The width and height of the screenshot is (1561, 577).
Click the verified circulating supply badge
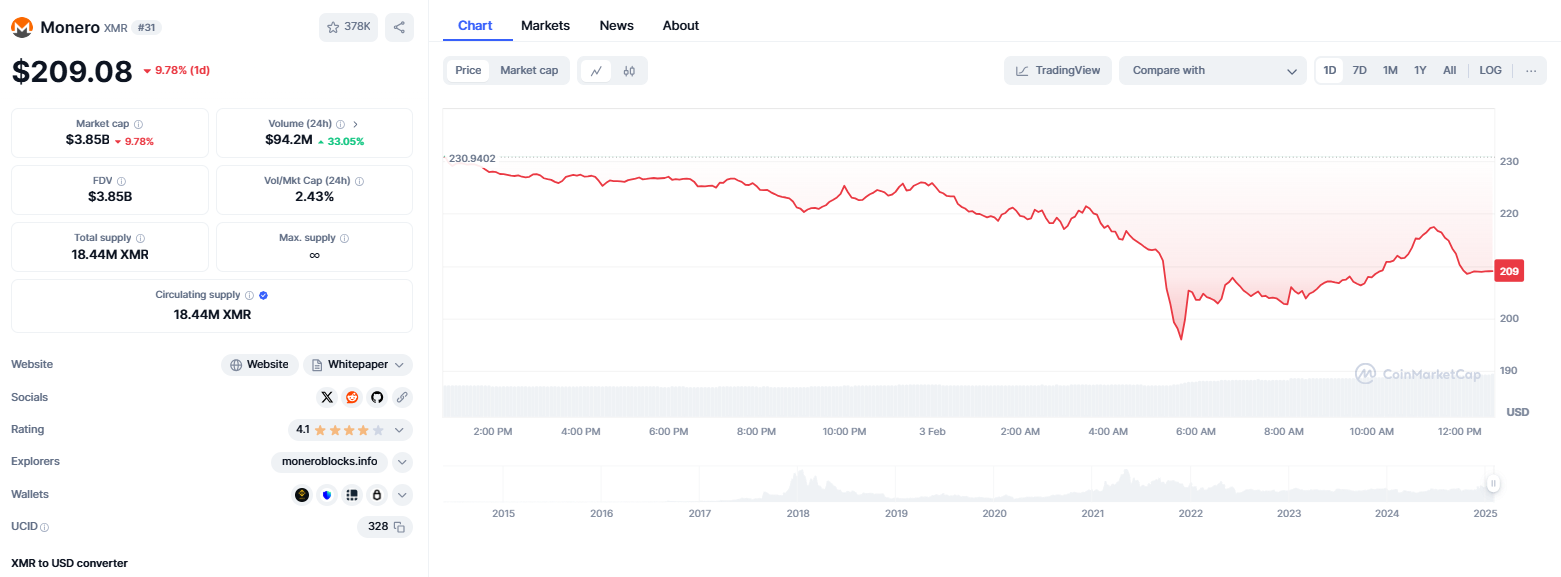point(263,295)
